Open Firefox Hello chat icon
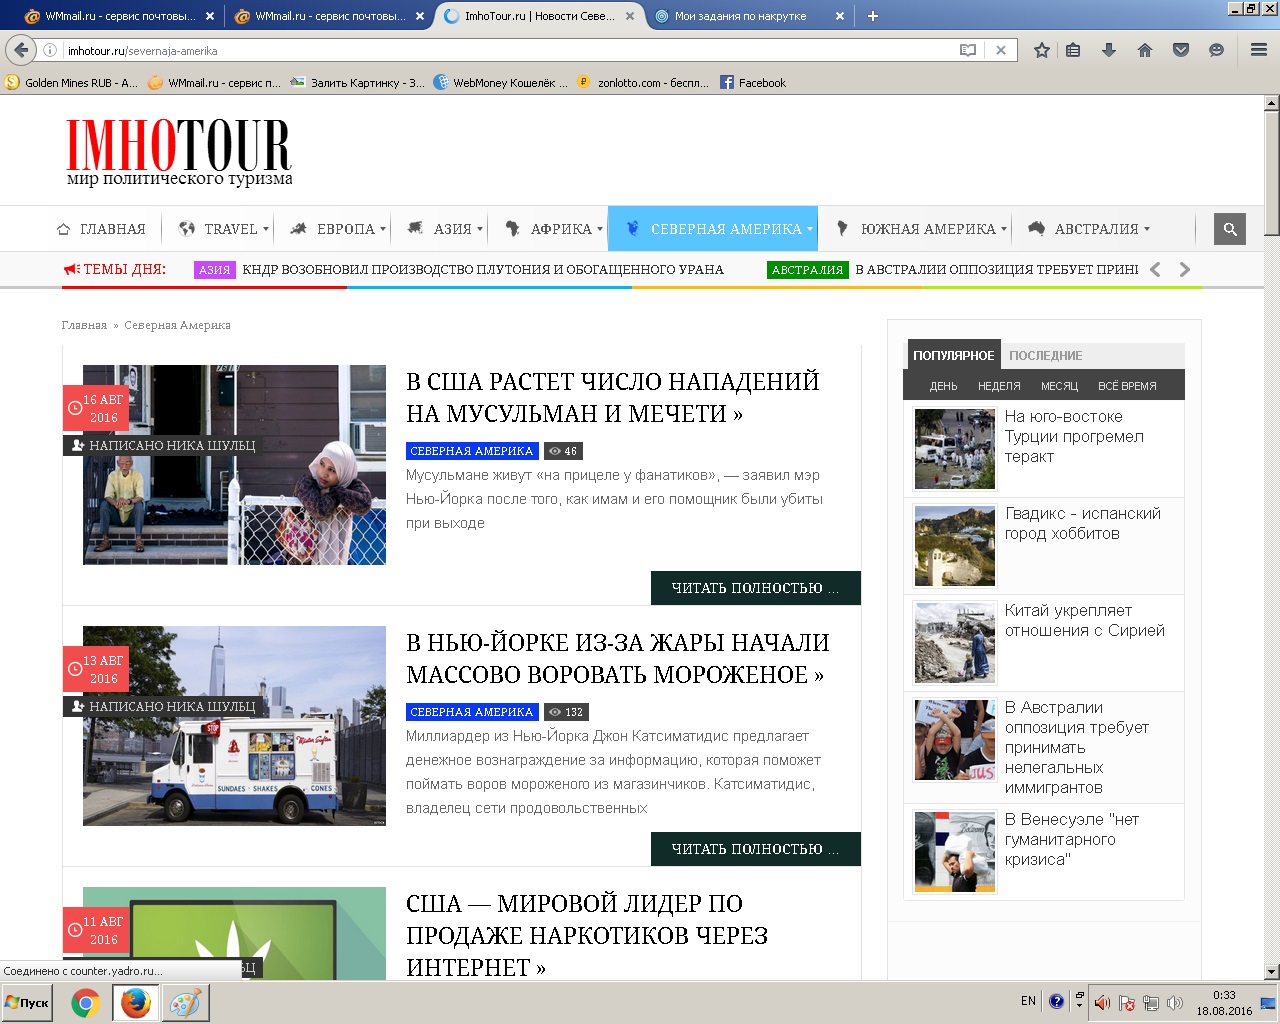1280x1024 pixels. pos(1216,50)
